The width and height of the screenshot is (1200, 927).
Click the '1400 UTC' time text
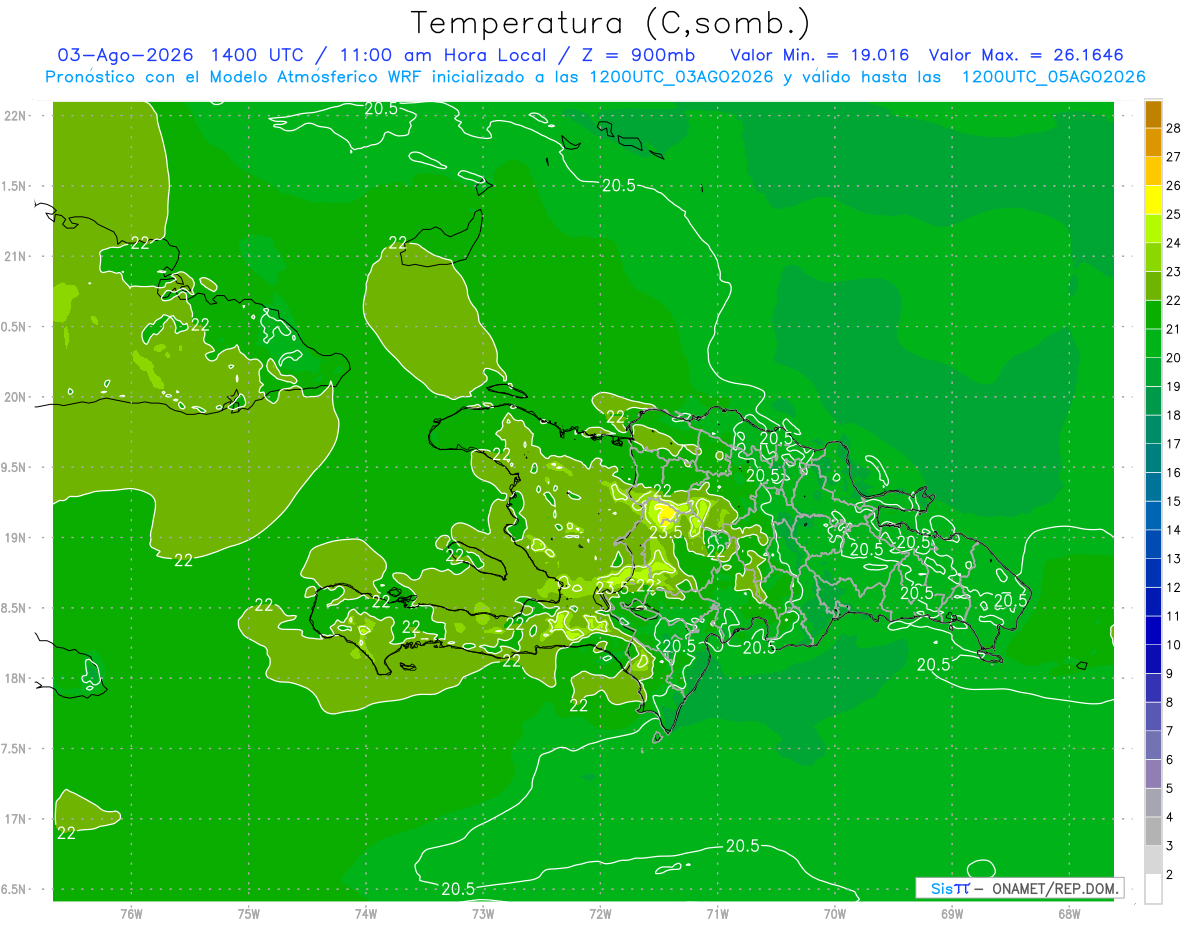coord(258,54)
